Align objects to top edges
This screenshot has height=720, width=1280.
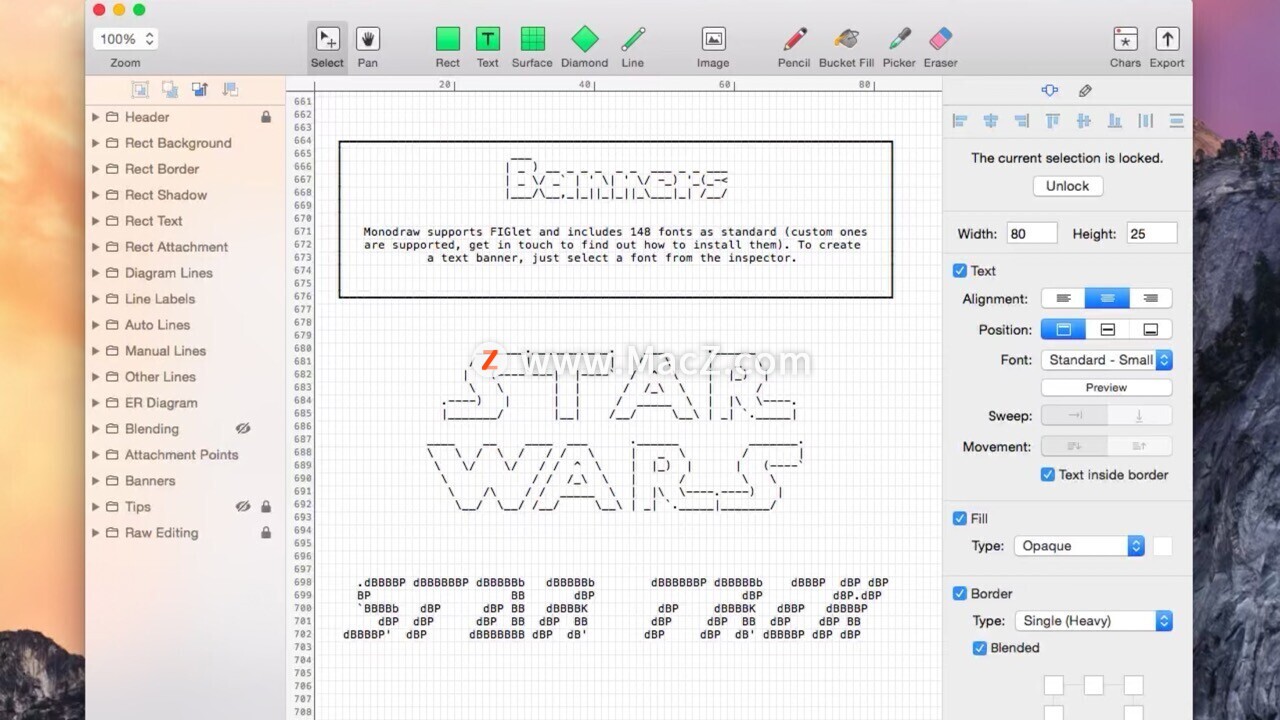pyautogui.click(x=1052, y=121)
